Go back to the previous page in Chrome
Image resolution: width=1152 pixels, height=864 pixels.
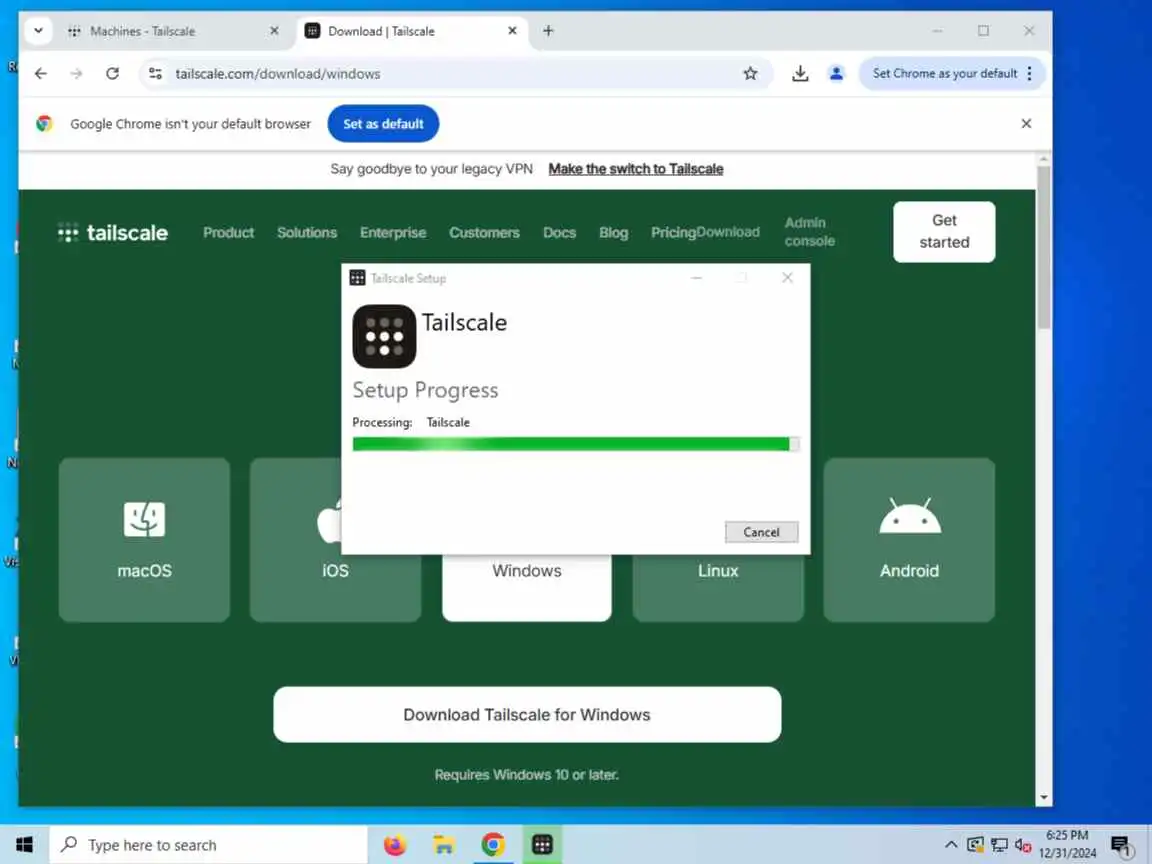(41, 73)
